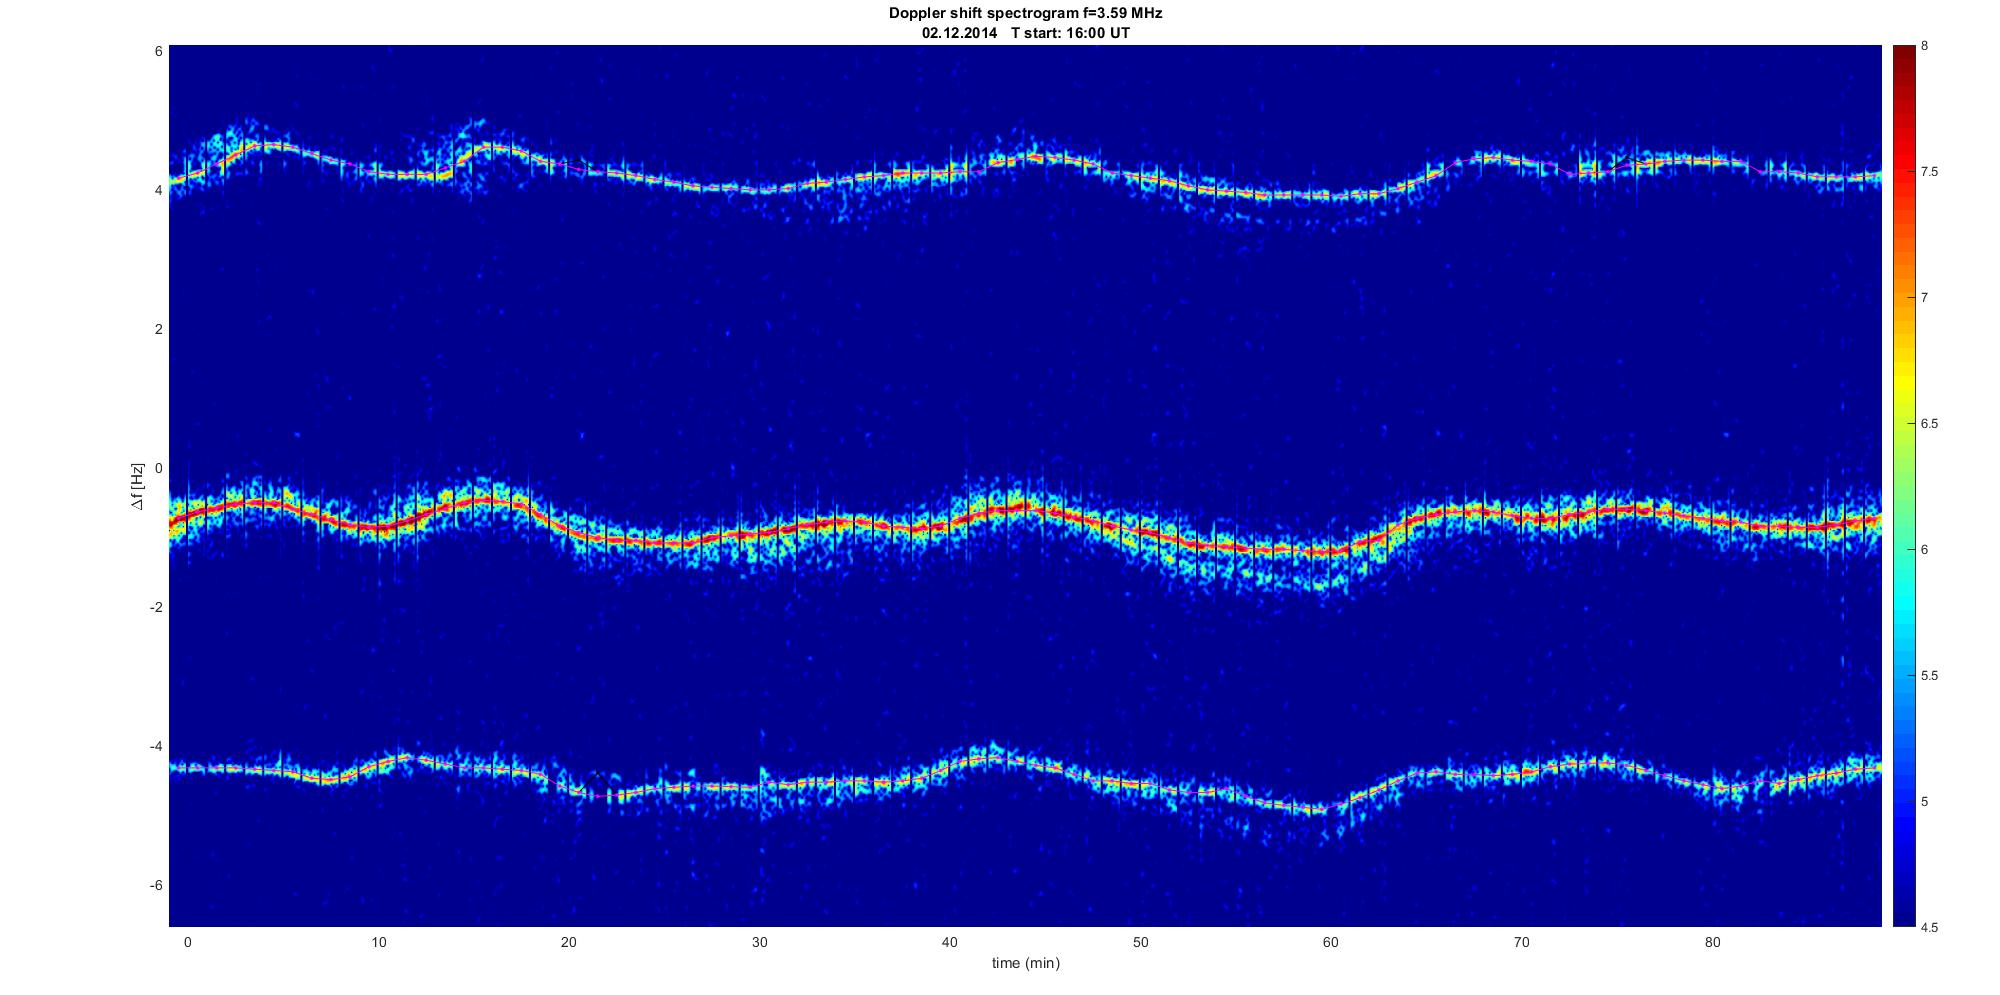2000x995 pixels.
Task: Click y-axis tick label -2
Action: [155, 607]
